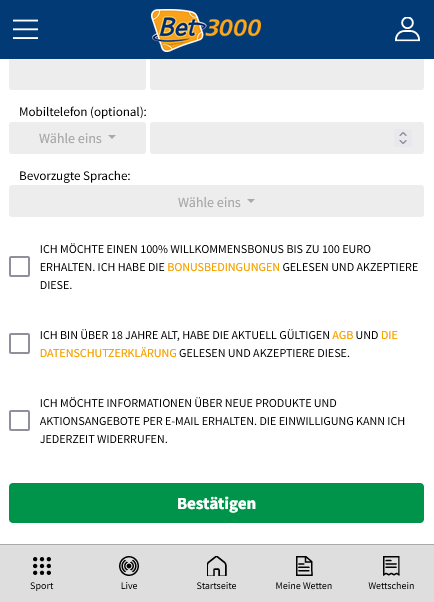Check the Willkommensbonus checkbox
434x602 pixels.
click(20, 266)
